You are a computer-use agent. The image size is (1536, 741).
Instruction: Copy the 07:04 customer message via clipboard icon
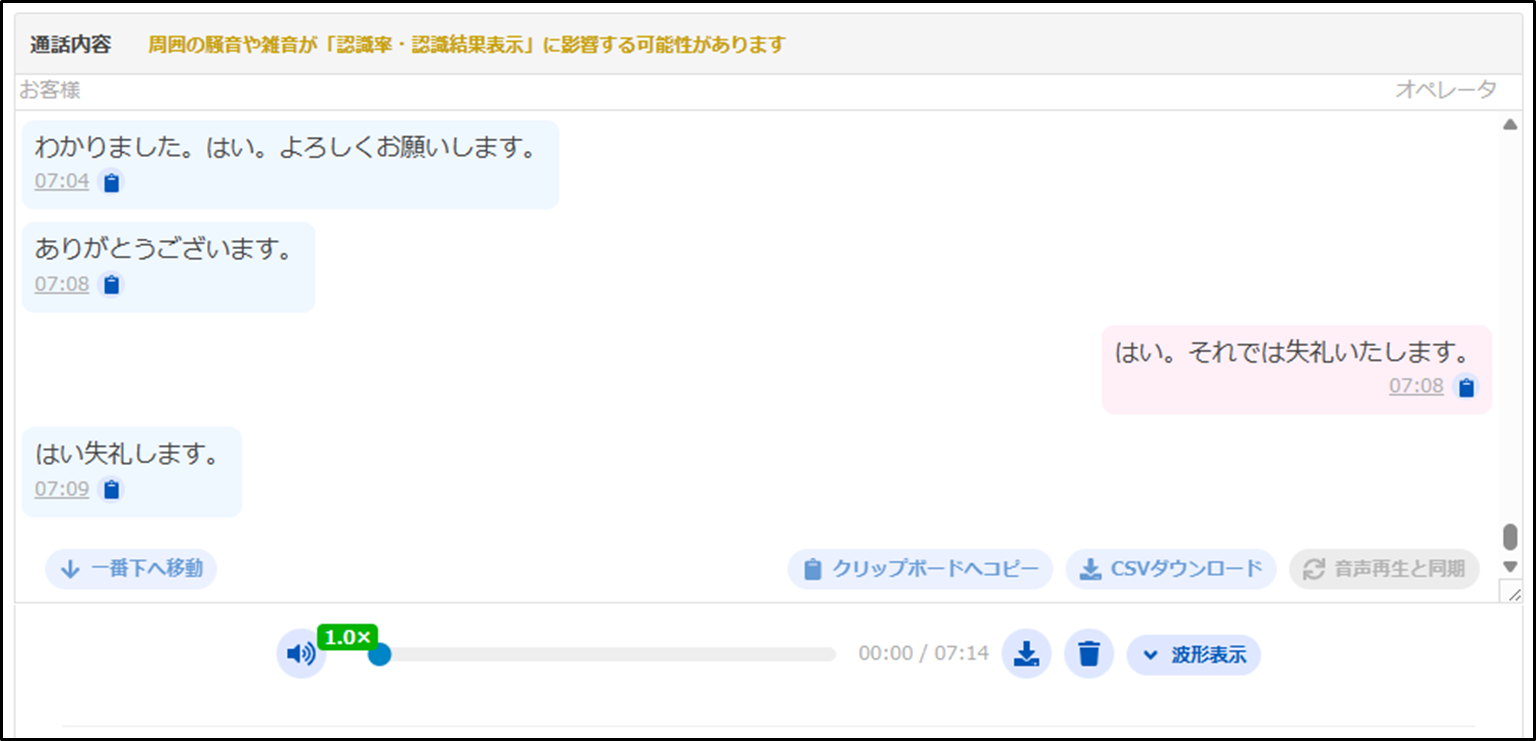[112, 183]
